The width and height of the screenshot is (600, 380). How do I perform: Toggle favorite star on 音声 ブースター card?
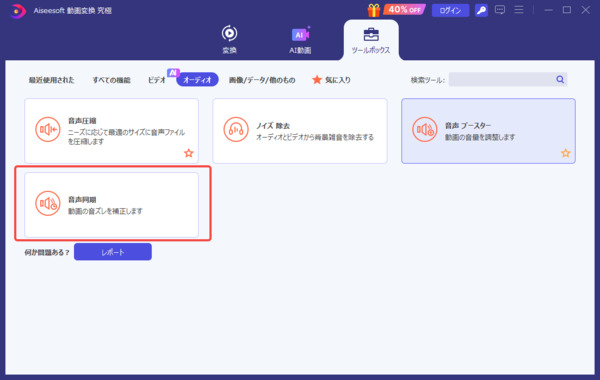[566, 153]
